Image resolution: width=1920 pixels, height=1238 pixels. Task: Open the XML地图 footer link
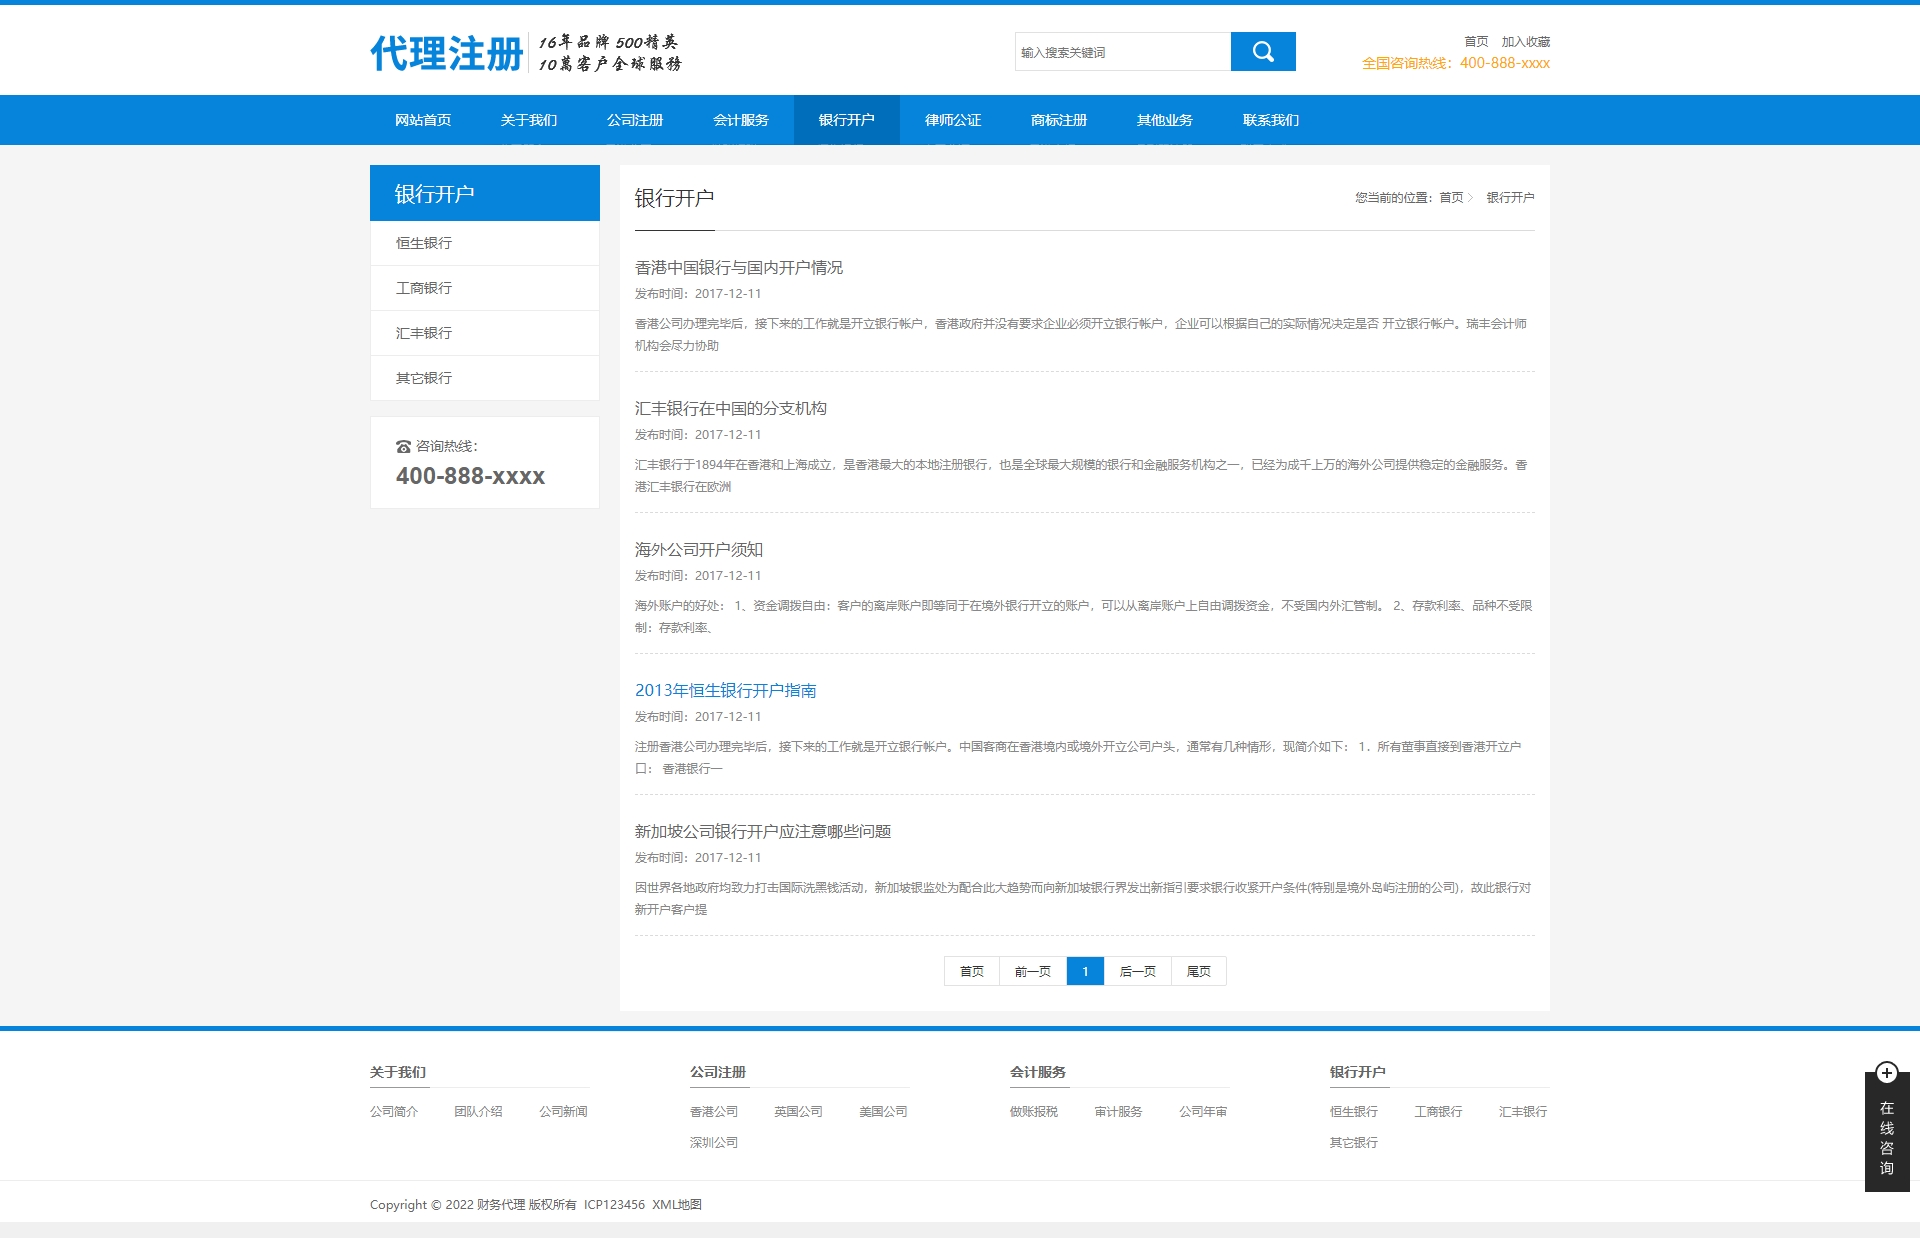click(x=677, y=1205)
